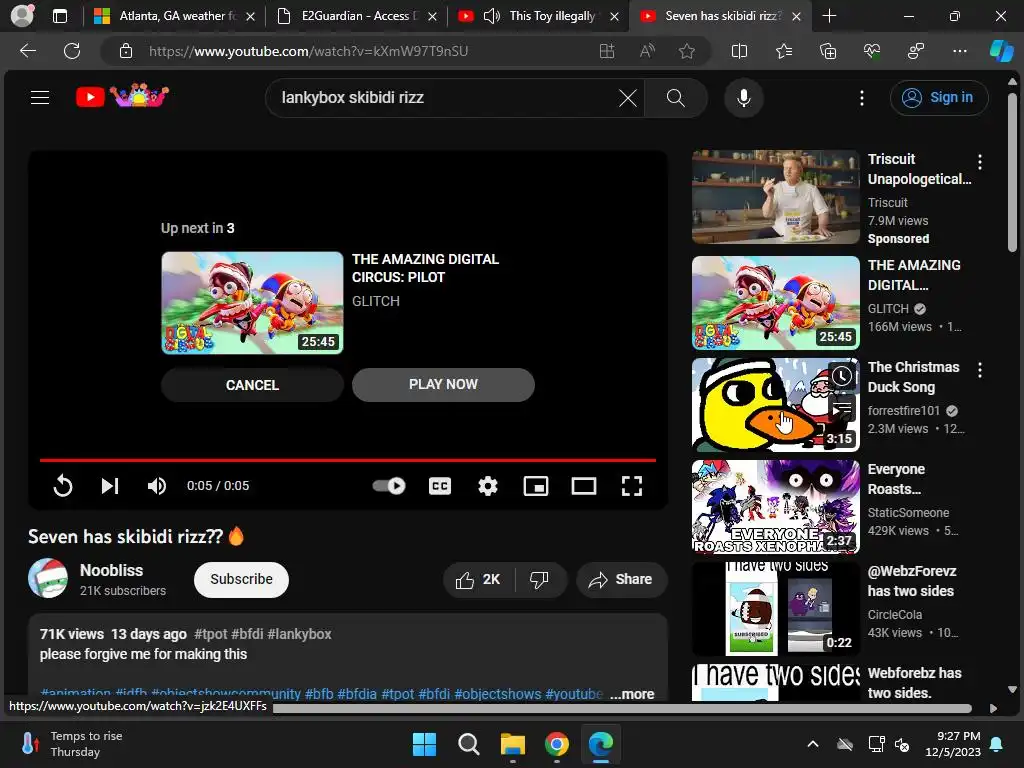The height and width of the screenshot is (768, 1024).
Task: Open split screen view
Action: tap(739, 51)
